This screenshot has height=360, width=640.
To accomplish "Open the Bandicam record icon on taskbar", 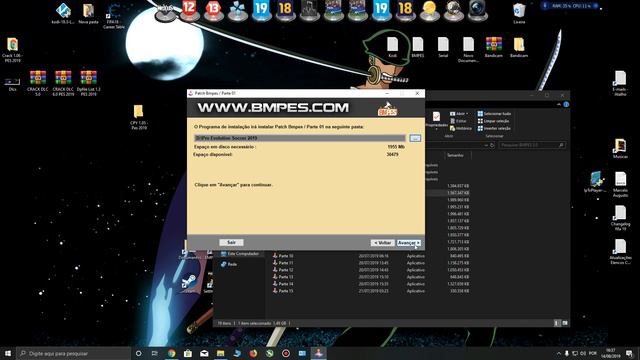I will [286, 353].
